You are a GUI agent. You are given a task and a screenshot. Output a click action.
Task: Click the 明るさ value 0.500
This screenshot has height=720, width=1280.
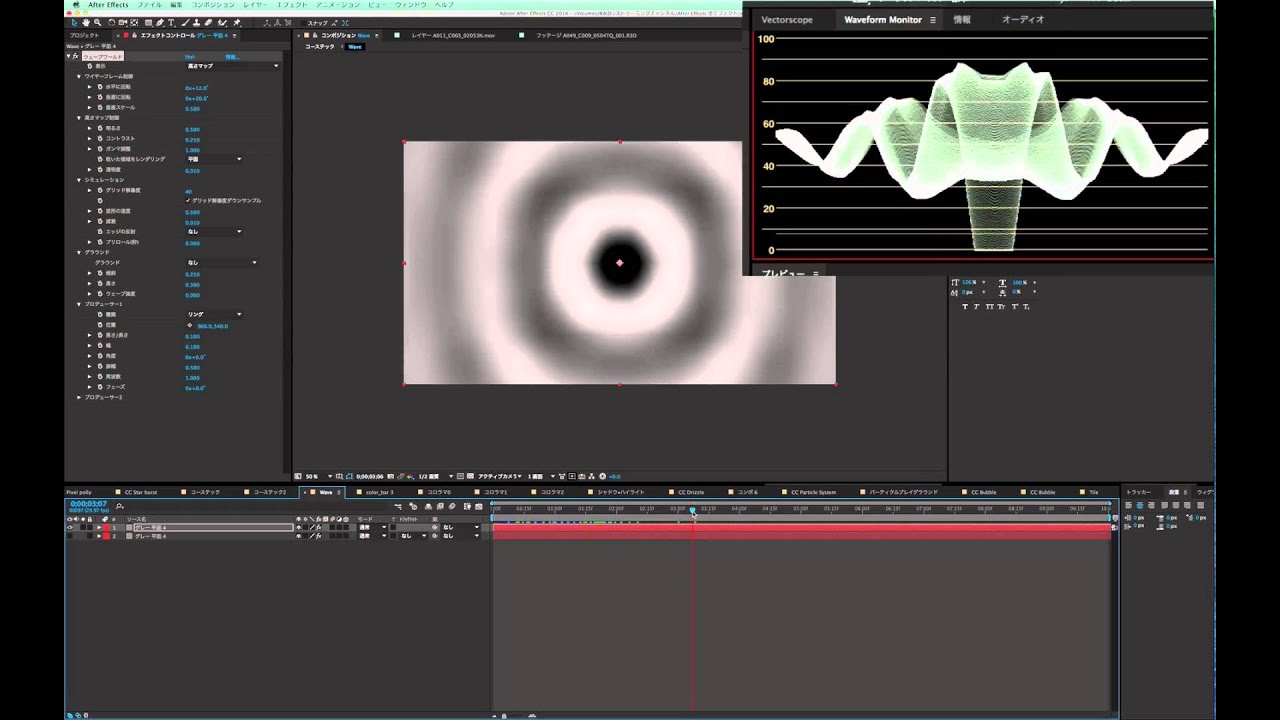[x=192, y=128]
